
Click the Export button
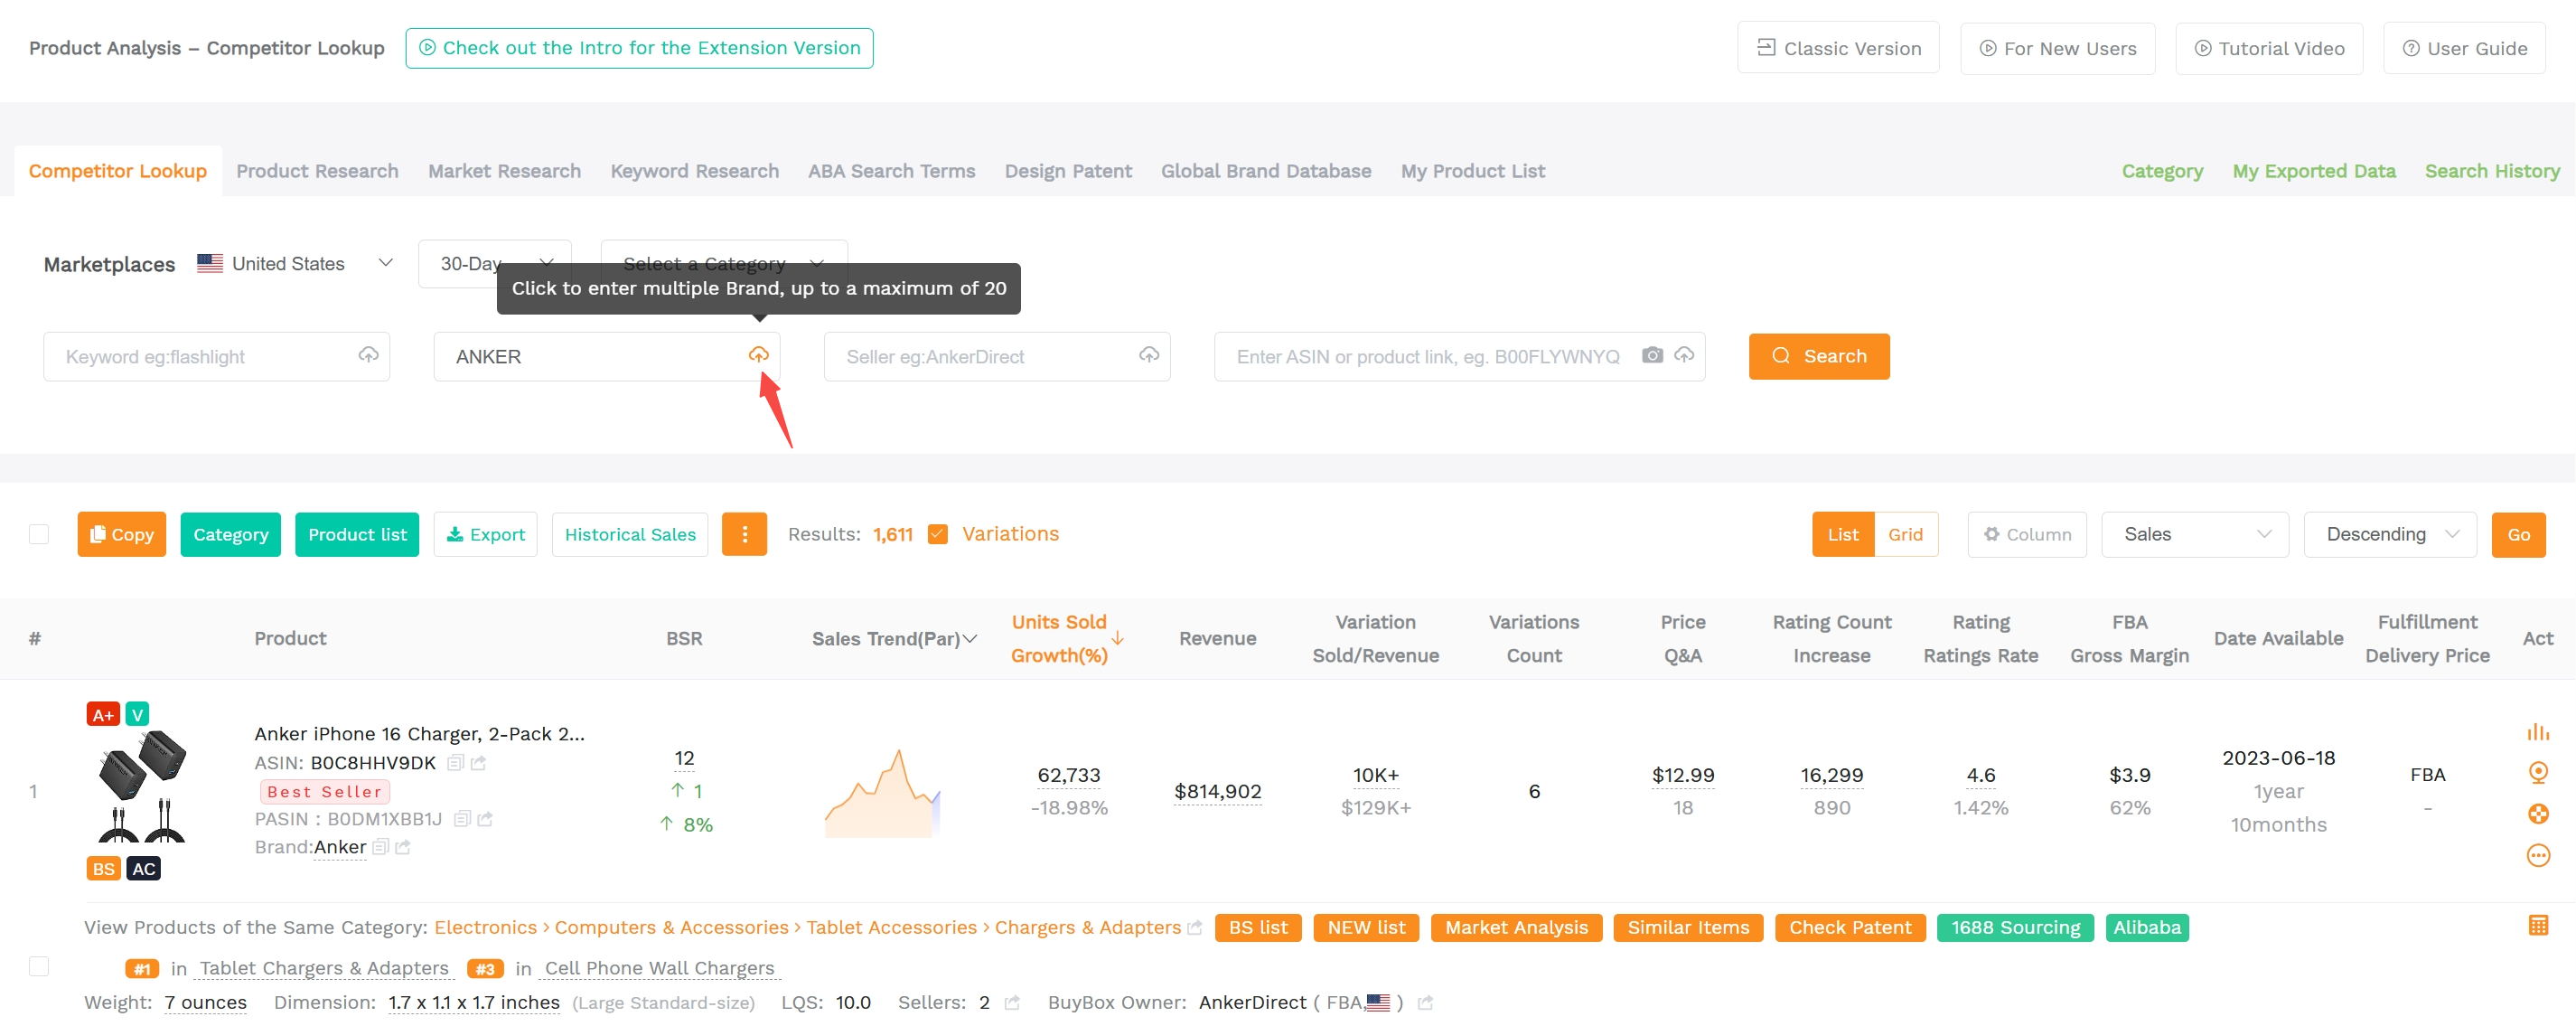tap(485, 534)
